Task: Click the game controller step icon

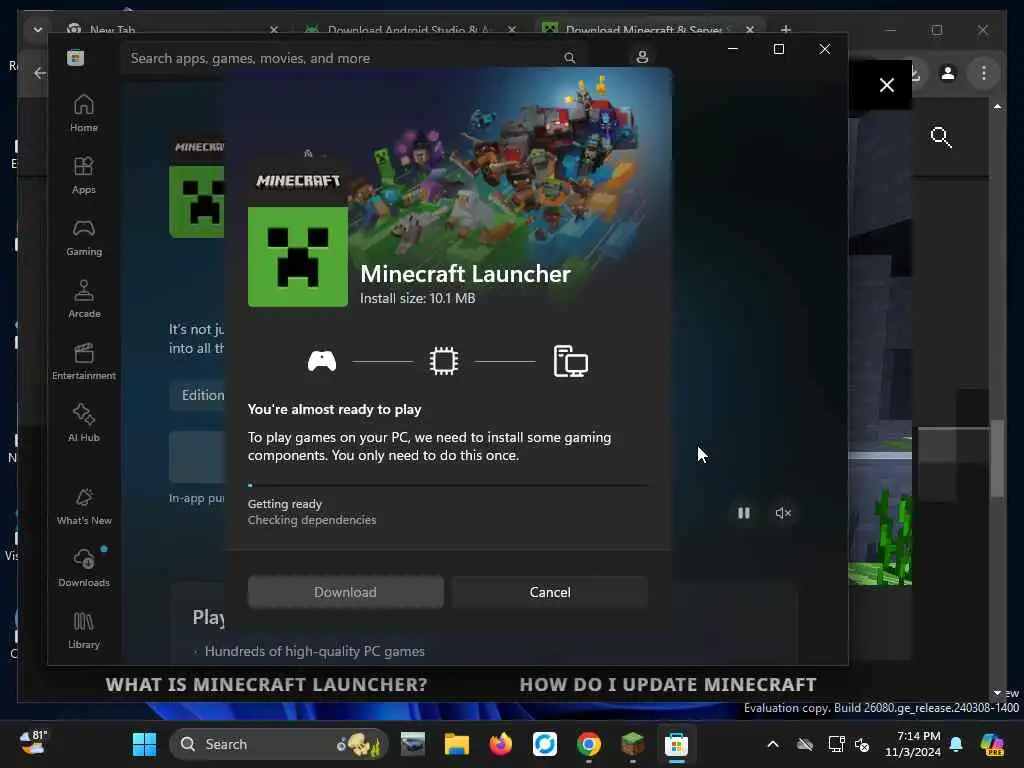Action: [322, 361]
